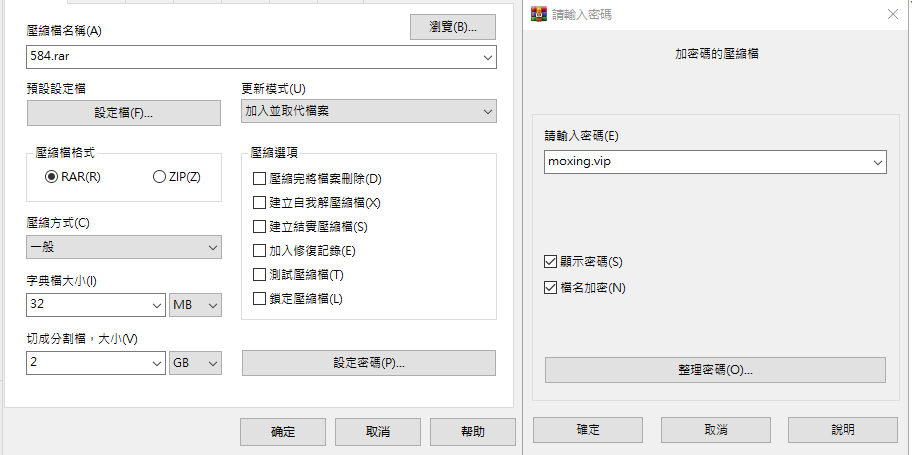Viewport: 912px width, 455px height.
Task: Open the 壓縮方式(C) dropdown
Action: (x=124, y=247)
